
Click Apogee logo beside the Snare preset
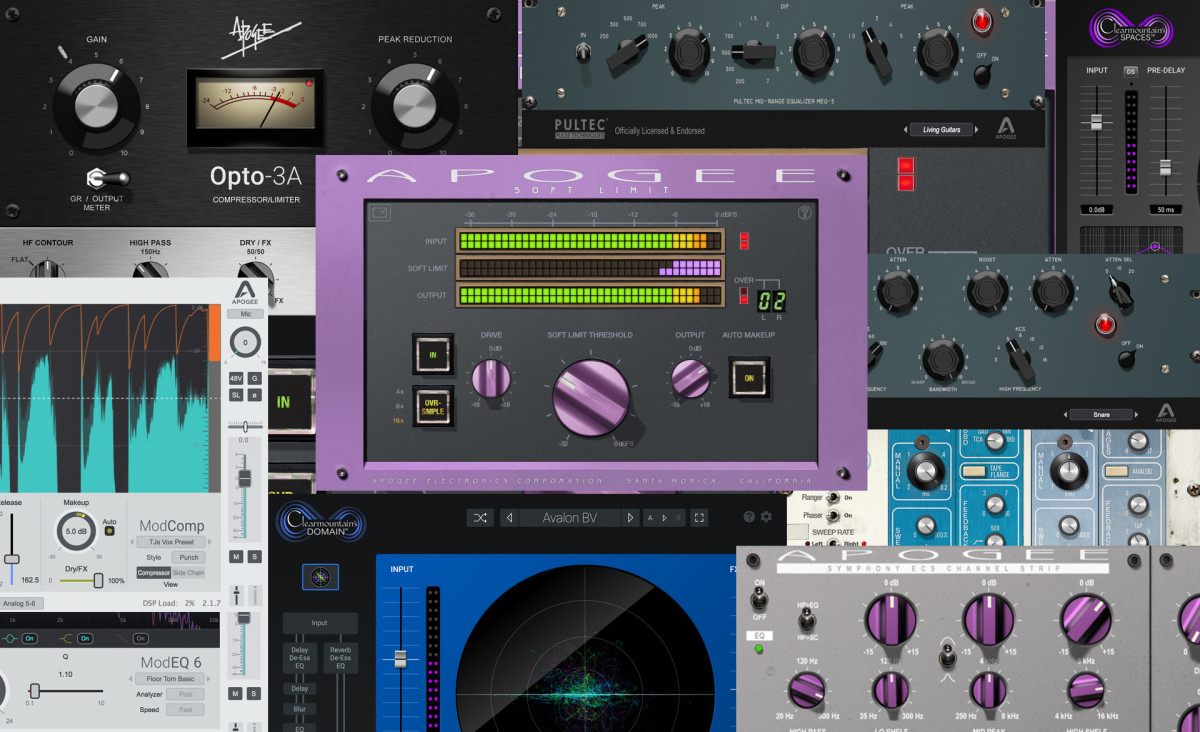coord(1166,413)
